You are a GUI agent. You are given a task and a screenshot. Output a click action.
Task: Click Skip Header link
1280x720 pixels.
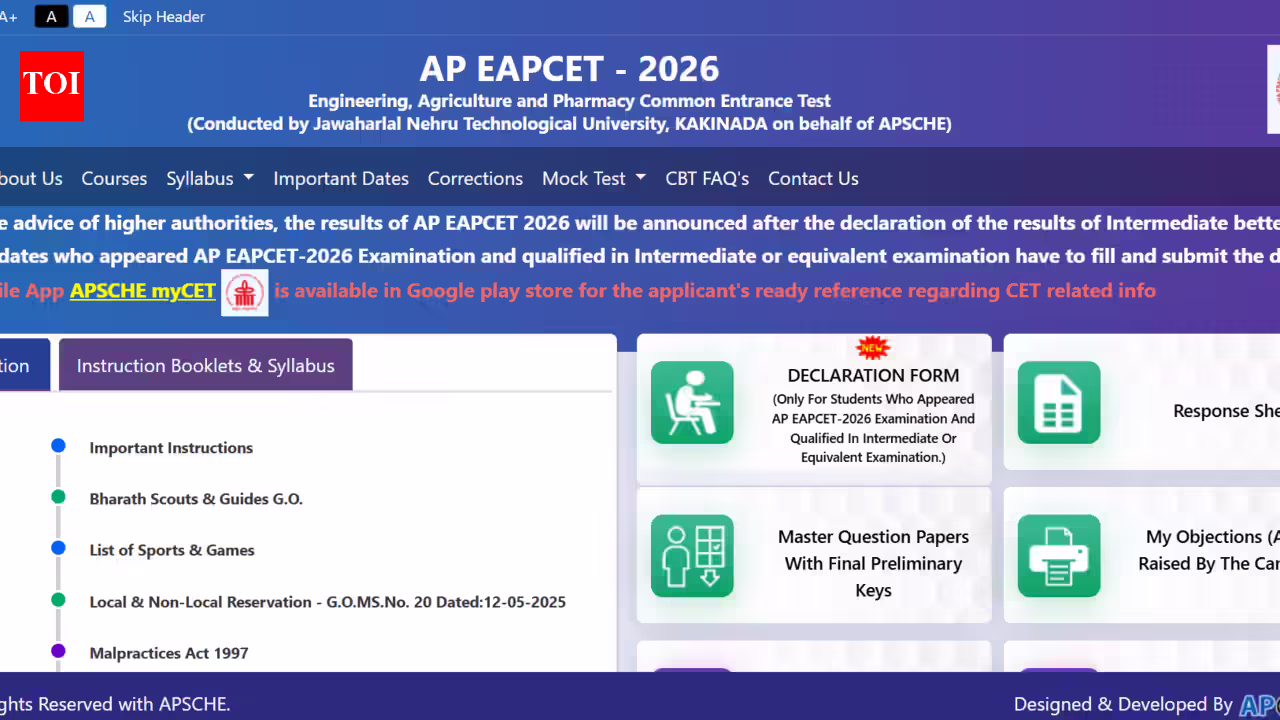[164, 17]
